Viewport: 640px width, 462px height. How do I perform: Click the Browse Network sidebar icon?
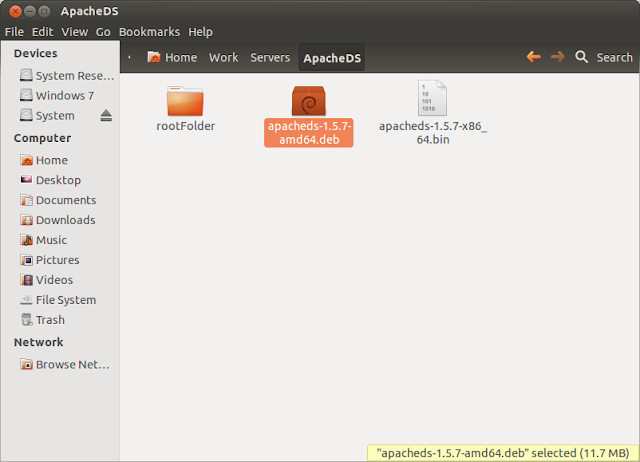pos(27,364)
